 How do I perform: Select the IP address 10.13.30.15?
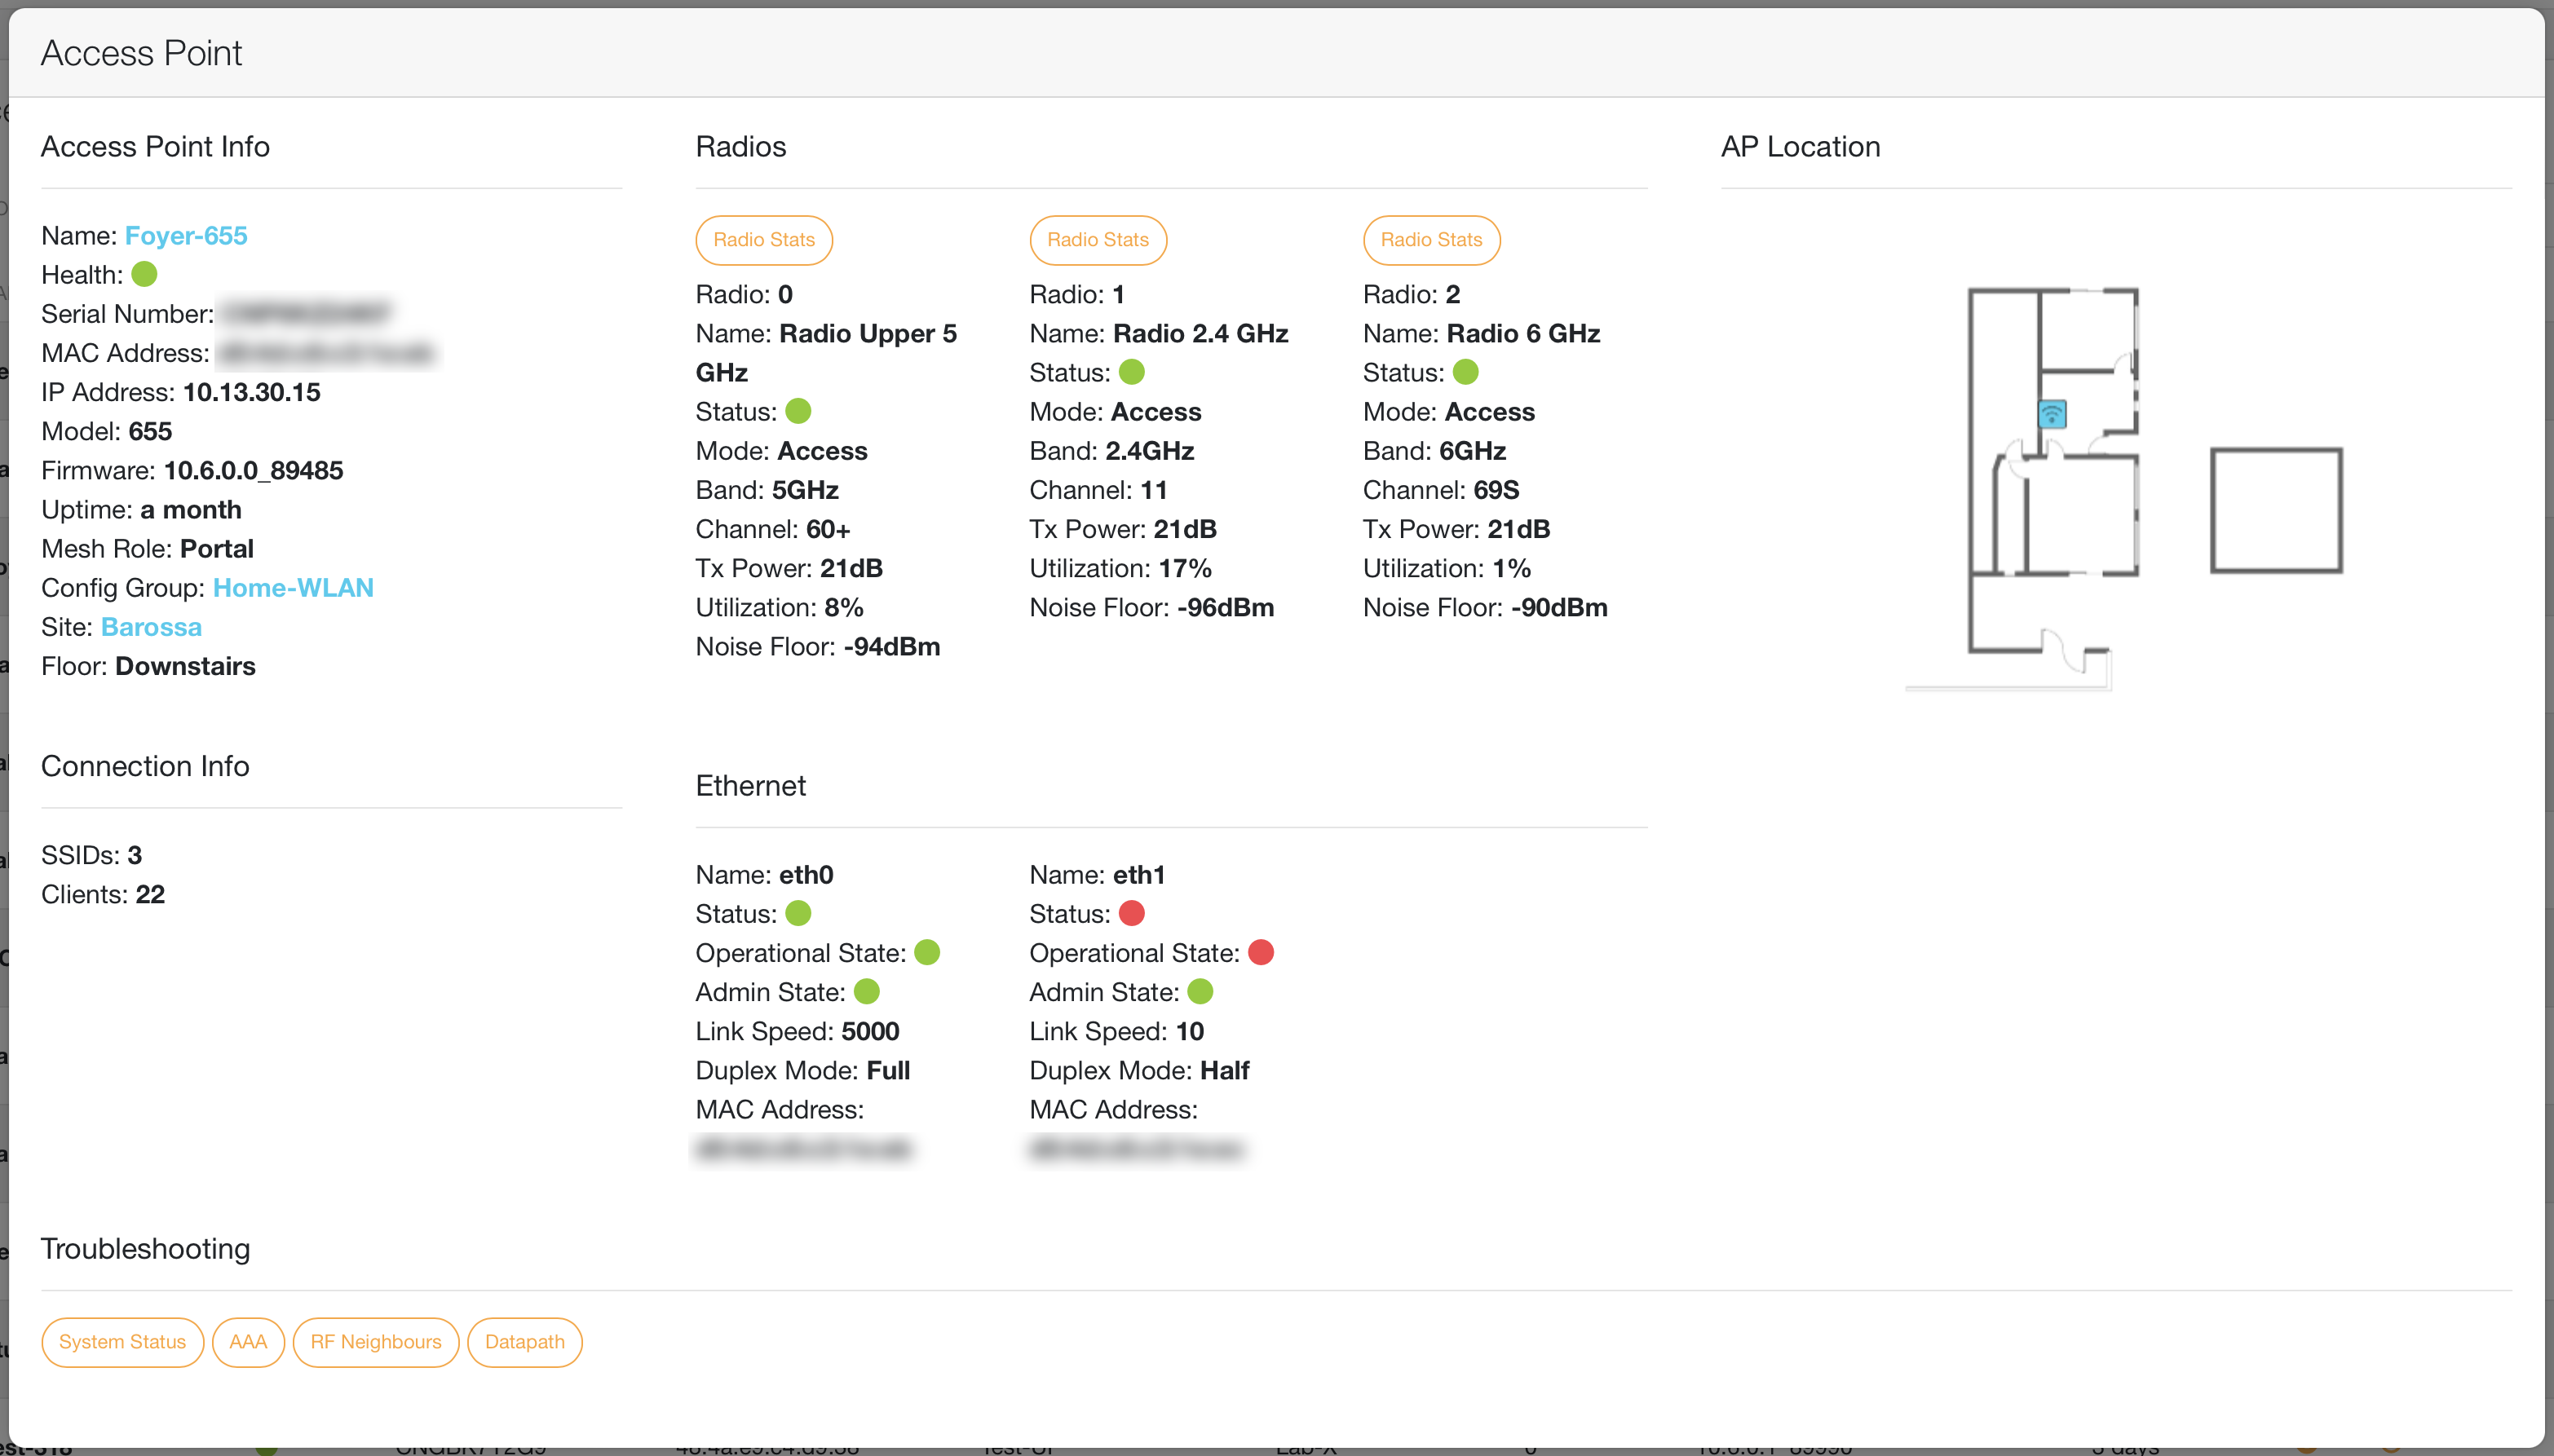(252, 392)
